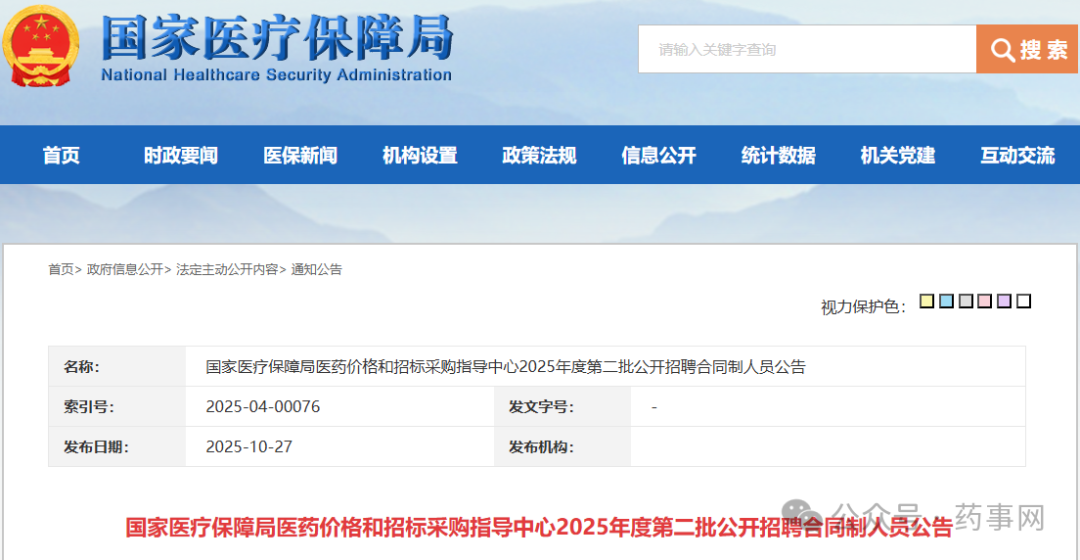Open the 机关党建 navigation item
Screen dimensions: 1080x560
pos(898,155)
